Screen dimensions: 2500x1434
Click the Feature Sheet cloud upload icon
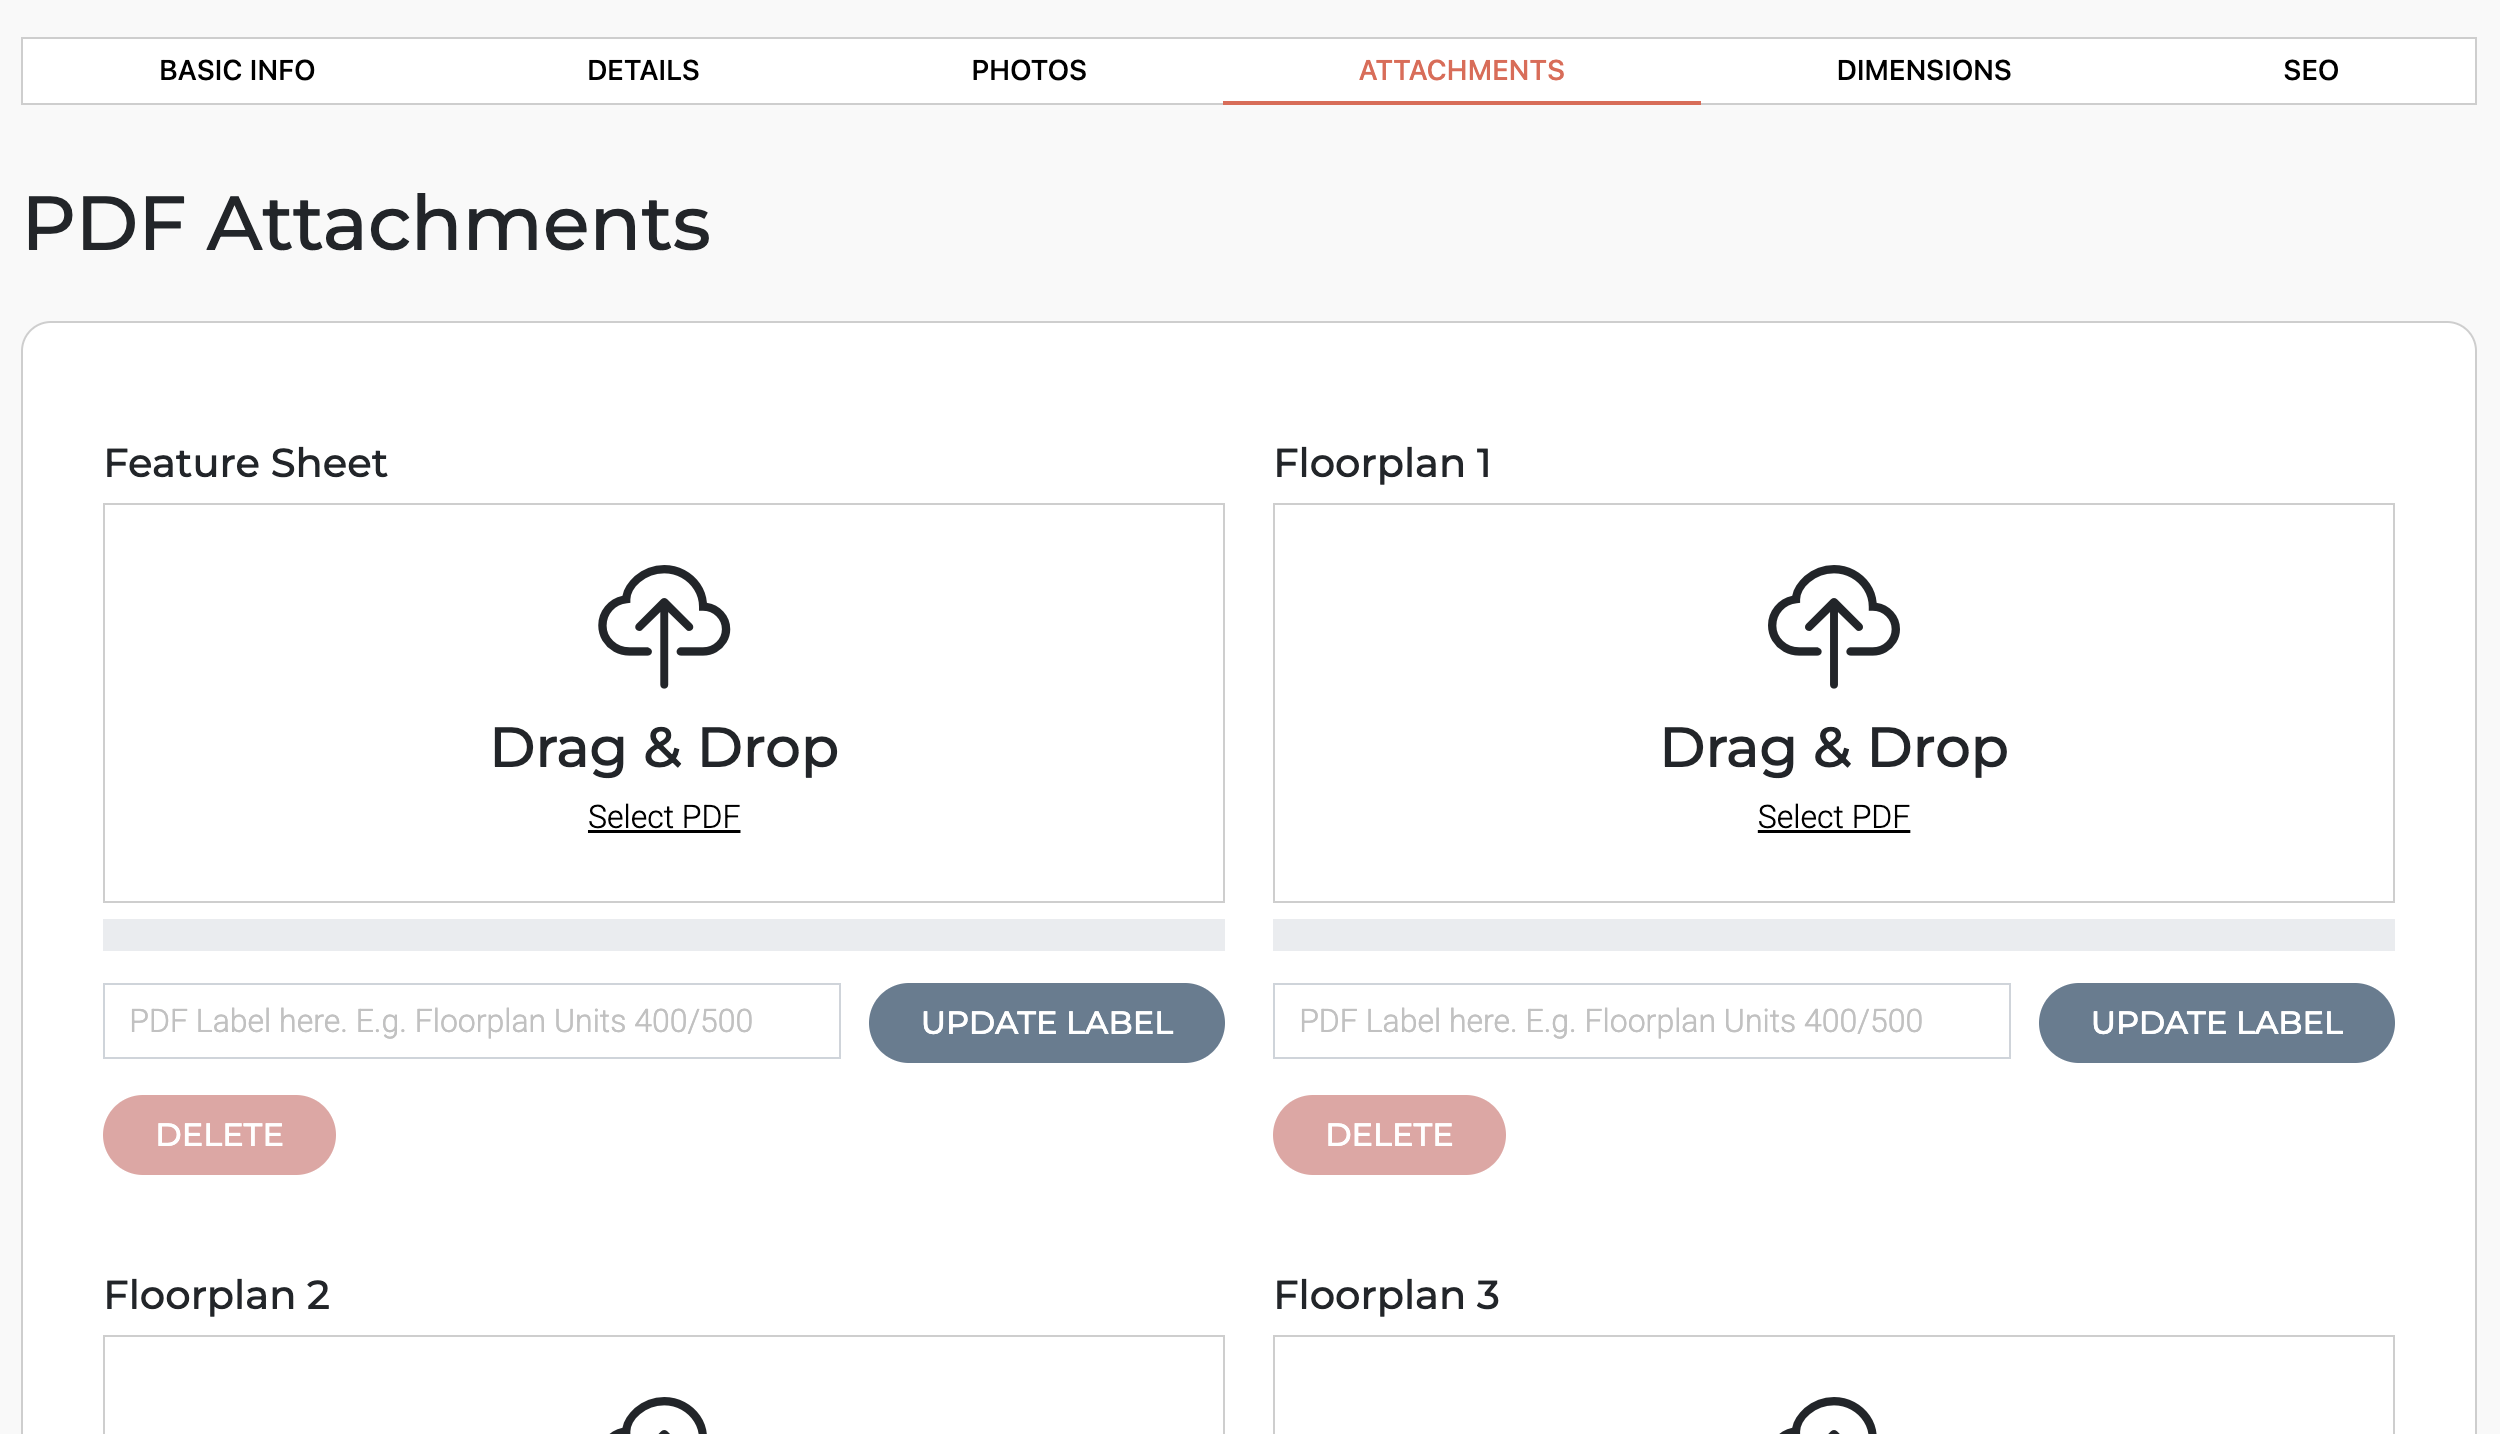pos(663,626)
